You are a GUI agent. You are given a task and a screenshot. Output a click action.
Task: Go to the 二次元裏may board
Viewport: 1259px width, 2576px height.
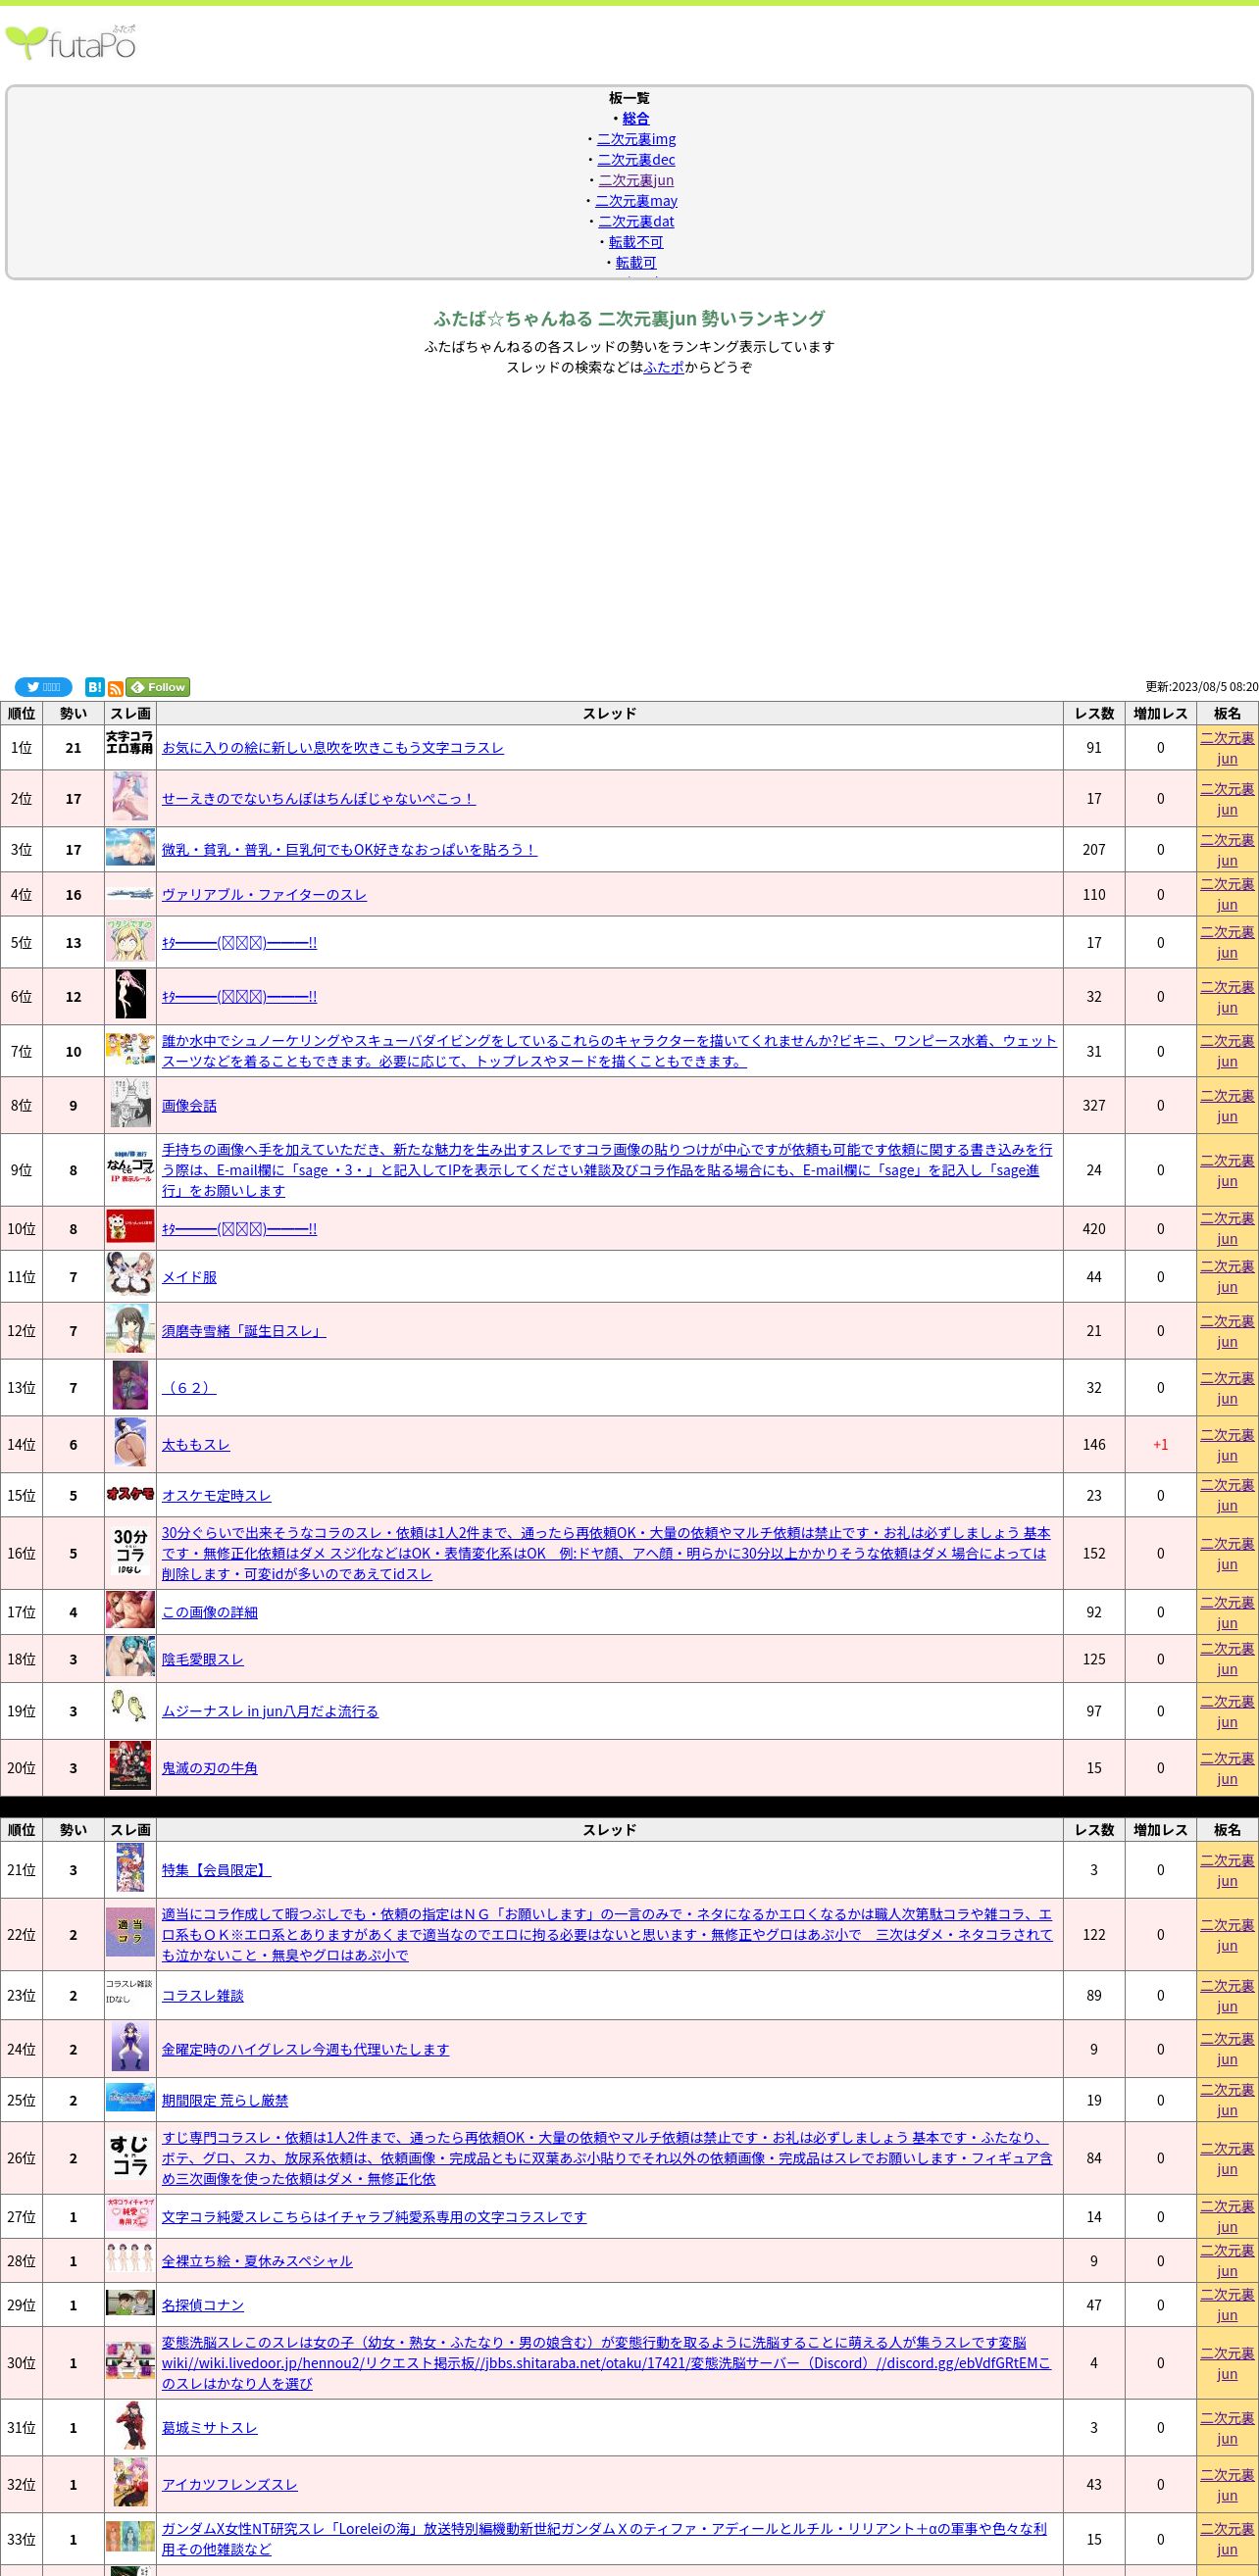[x=636, y=201]
